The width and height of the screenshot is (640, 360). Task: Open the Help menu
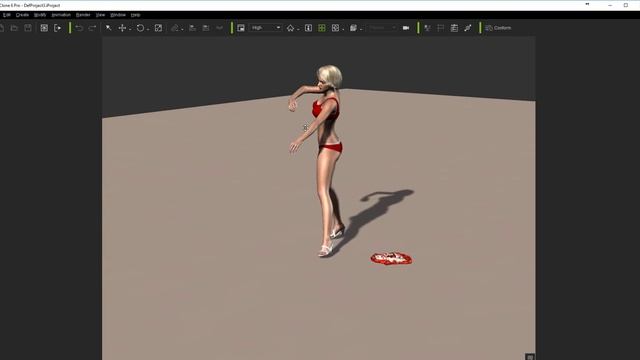point(136,15)
